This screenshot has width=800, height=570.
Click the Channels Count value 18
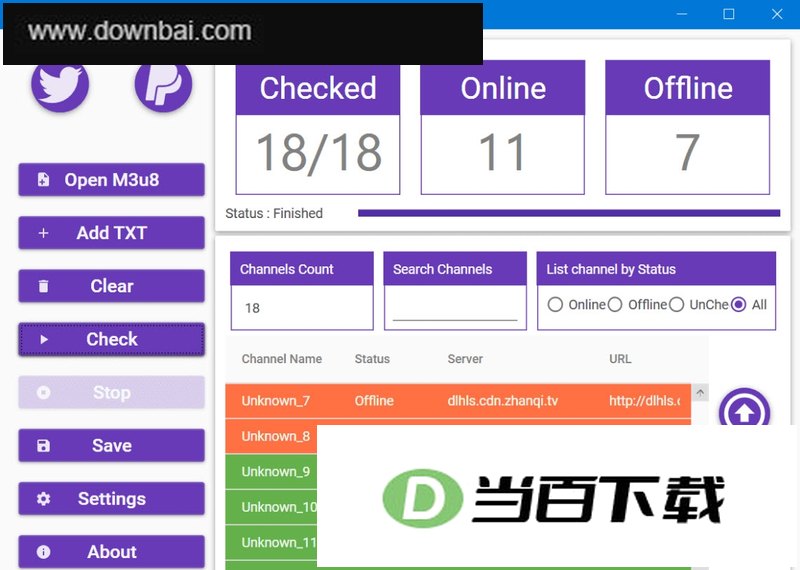click(x=252, y=308)
